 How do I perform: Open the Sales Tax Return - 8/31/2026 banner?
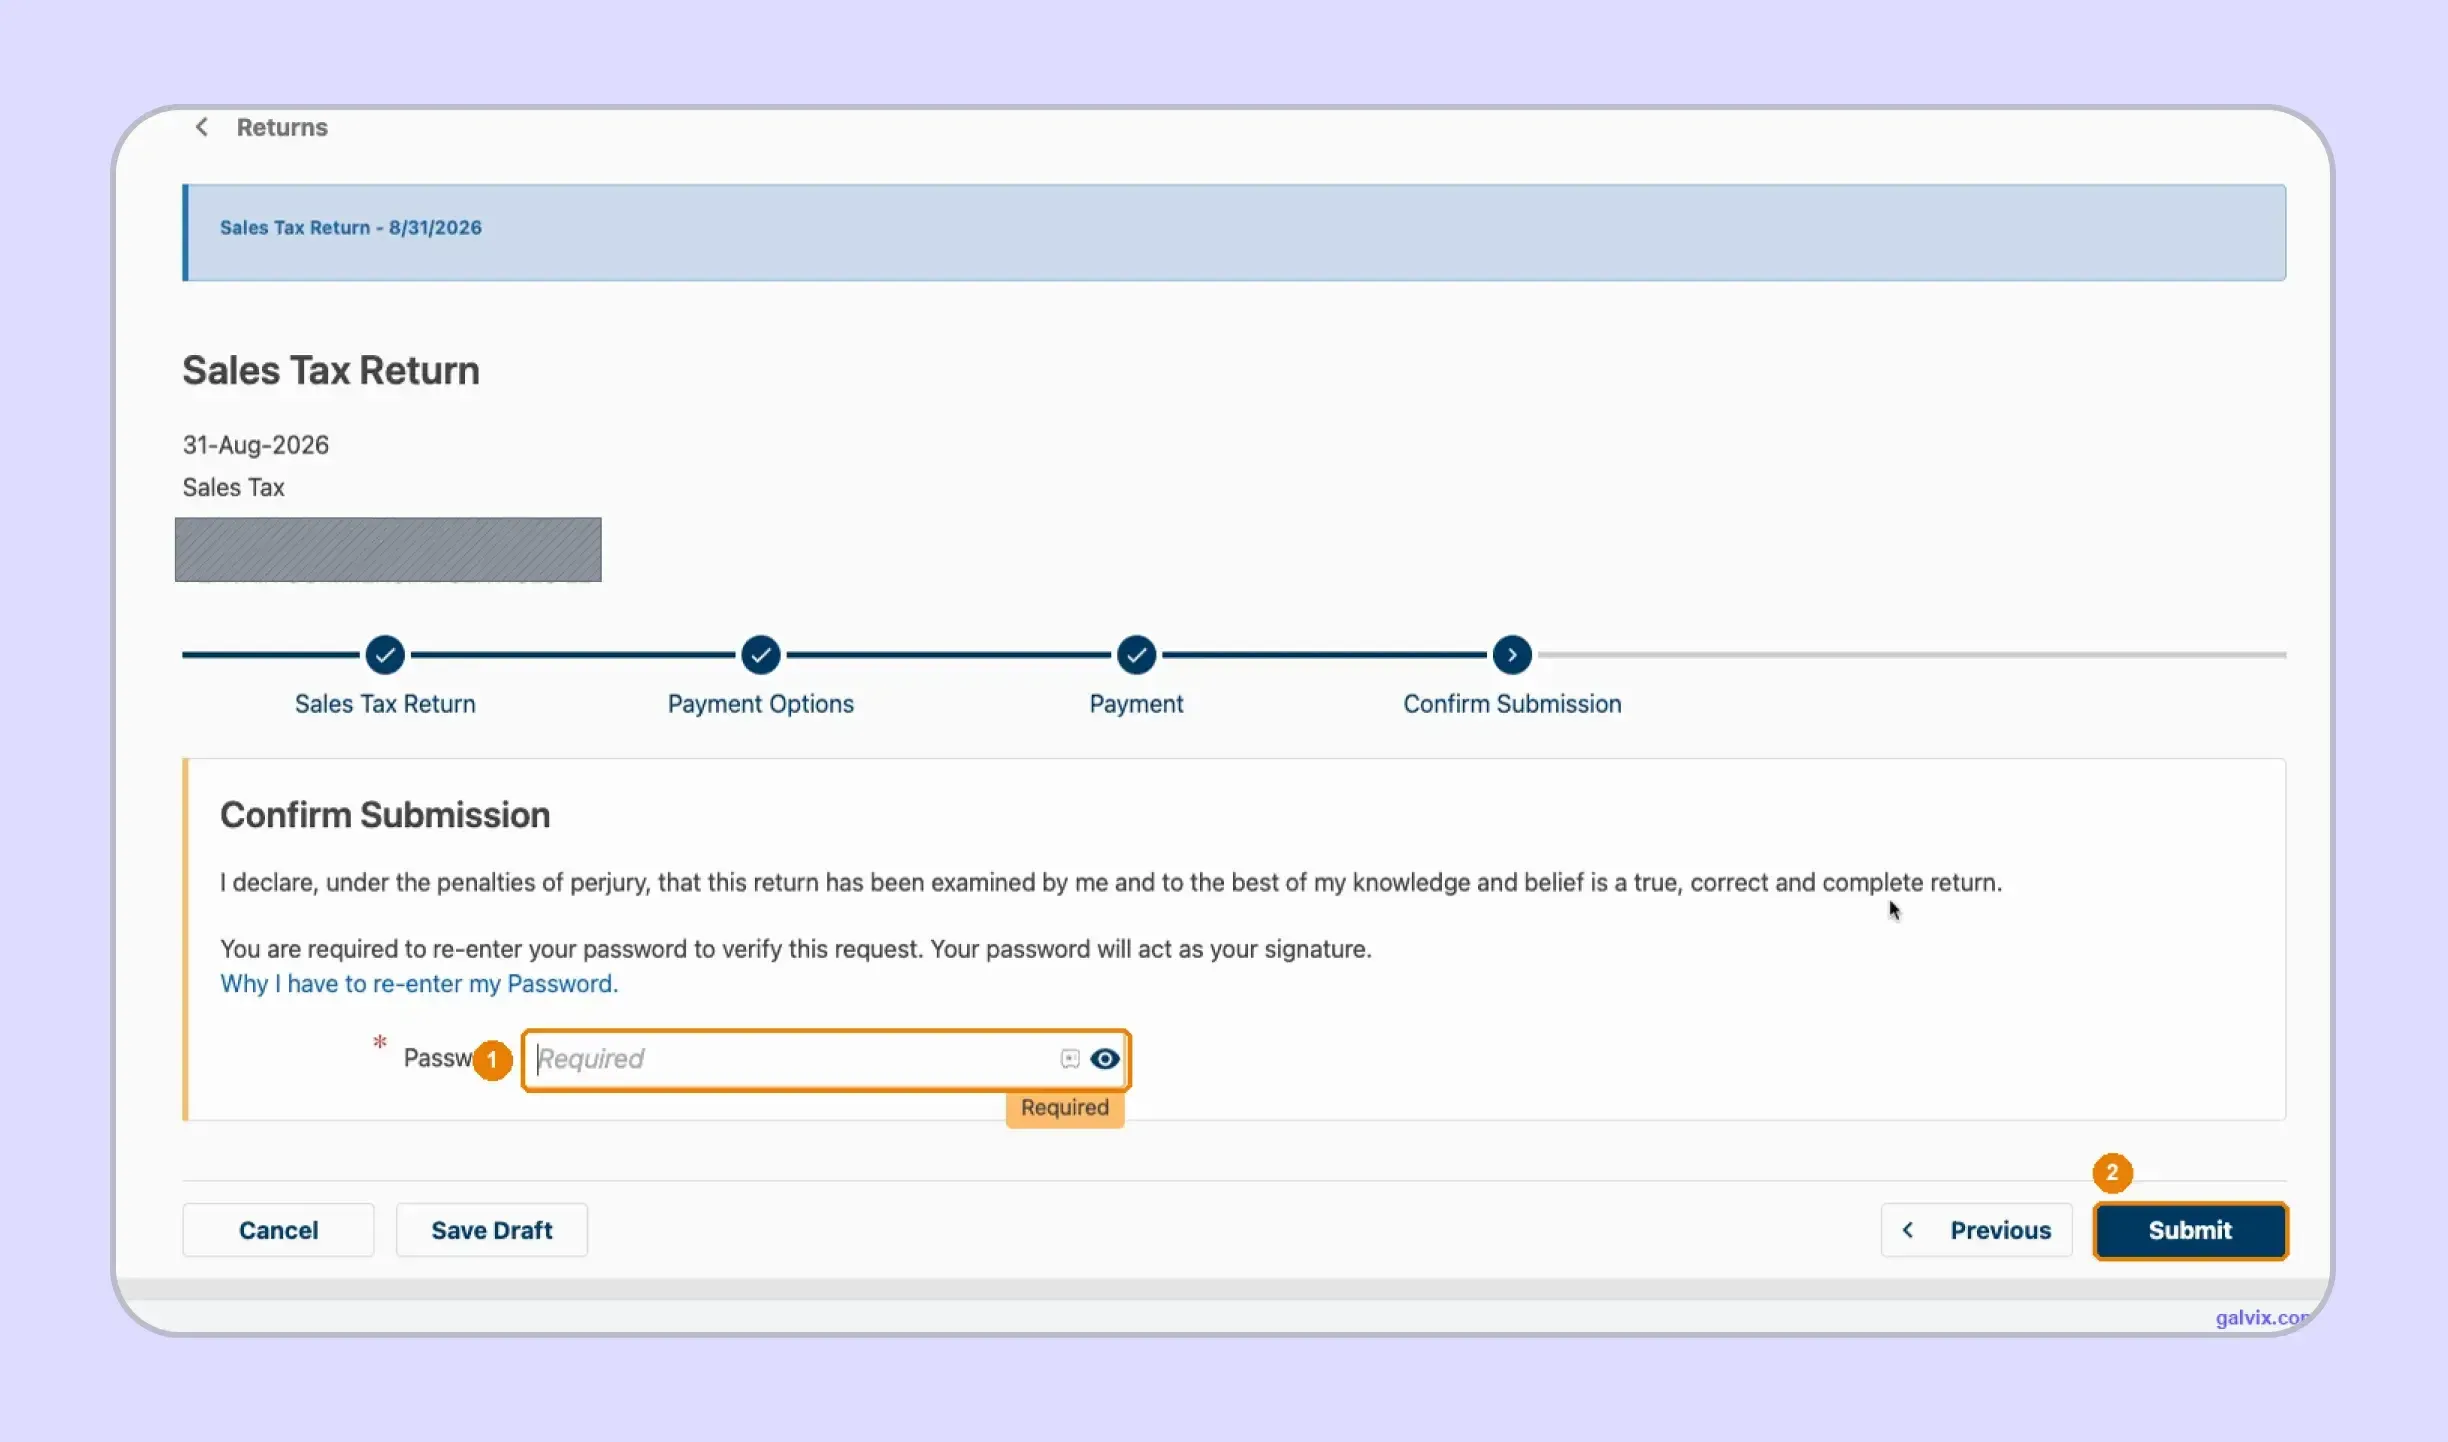pos(1234,232)
